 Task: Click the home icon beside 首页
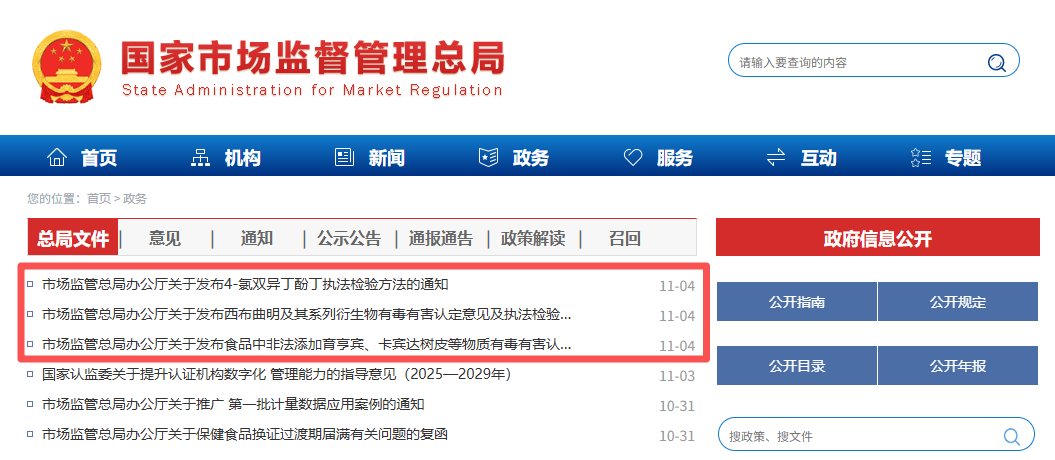57,158
